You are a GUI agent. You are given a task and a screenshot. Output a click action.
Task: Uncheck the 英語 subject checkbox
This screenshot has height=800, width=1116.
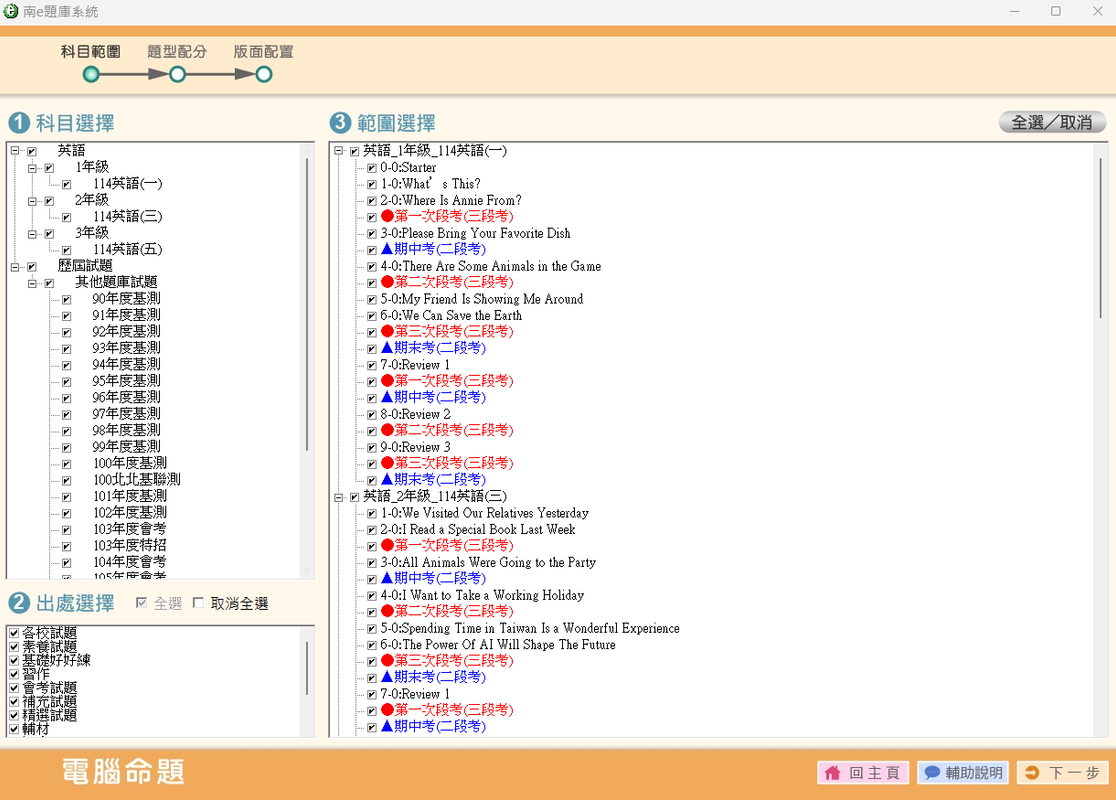(32, 151)
